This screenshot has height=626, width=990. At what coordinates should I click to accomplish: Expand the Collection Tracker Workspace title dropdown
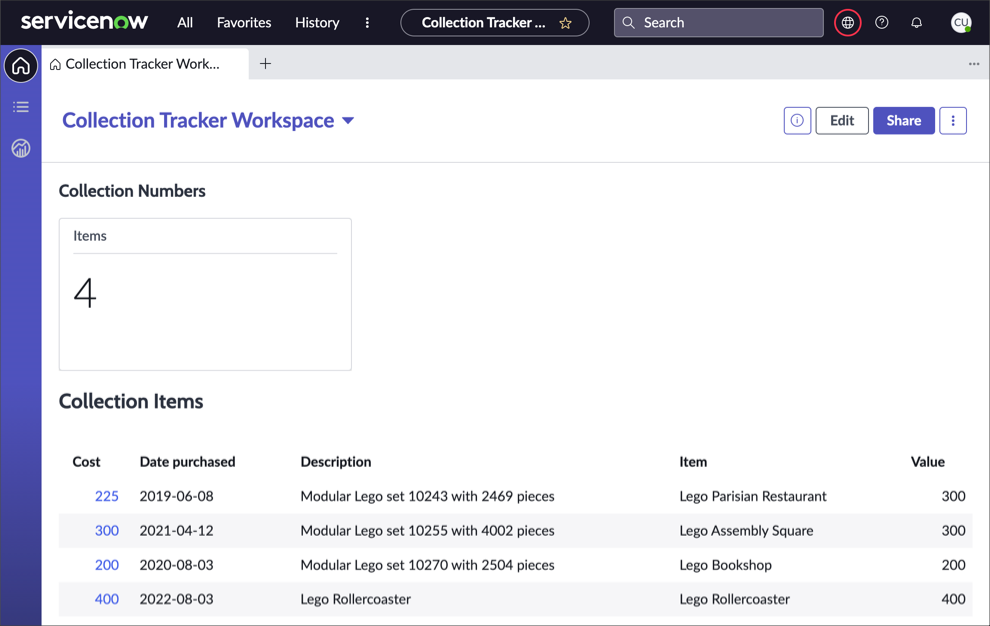coord(348,120)
